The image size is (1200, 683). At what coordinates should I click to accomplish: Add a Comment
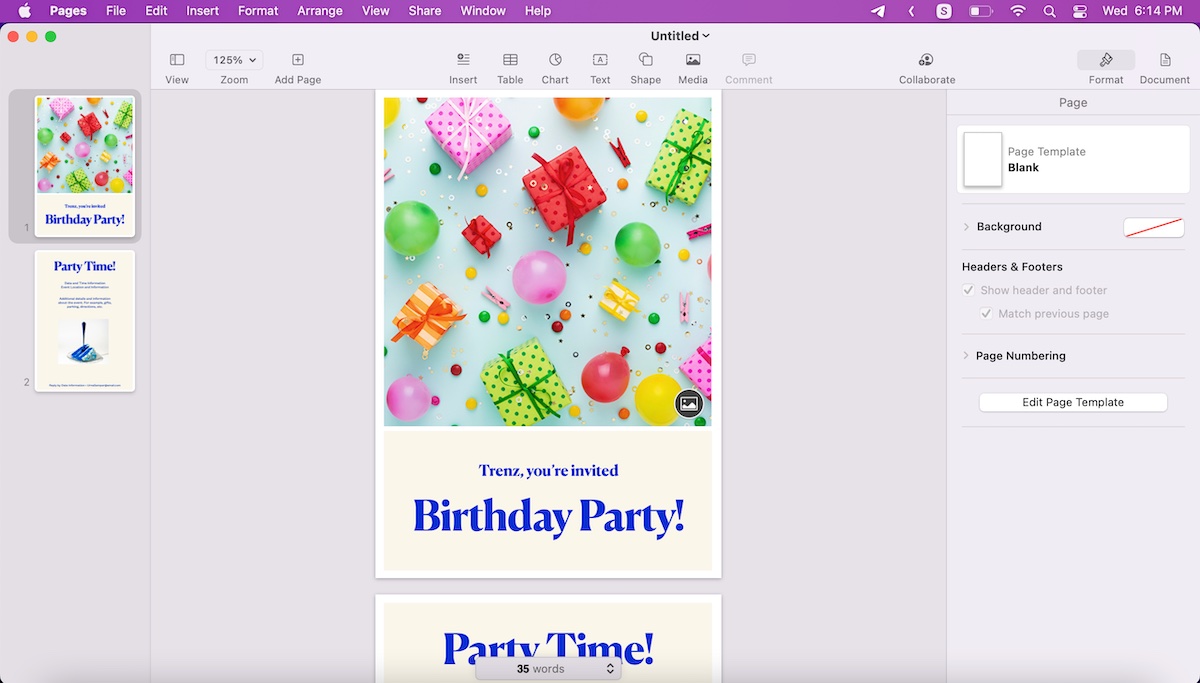[748, 67]
